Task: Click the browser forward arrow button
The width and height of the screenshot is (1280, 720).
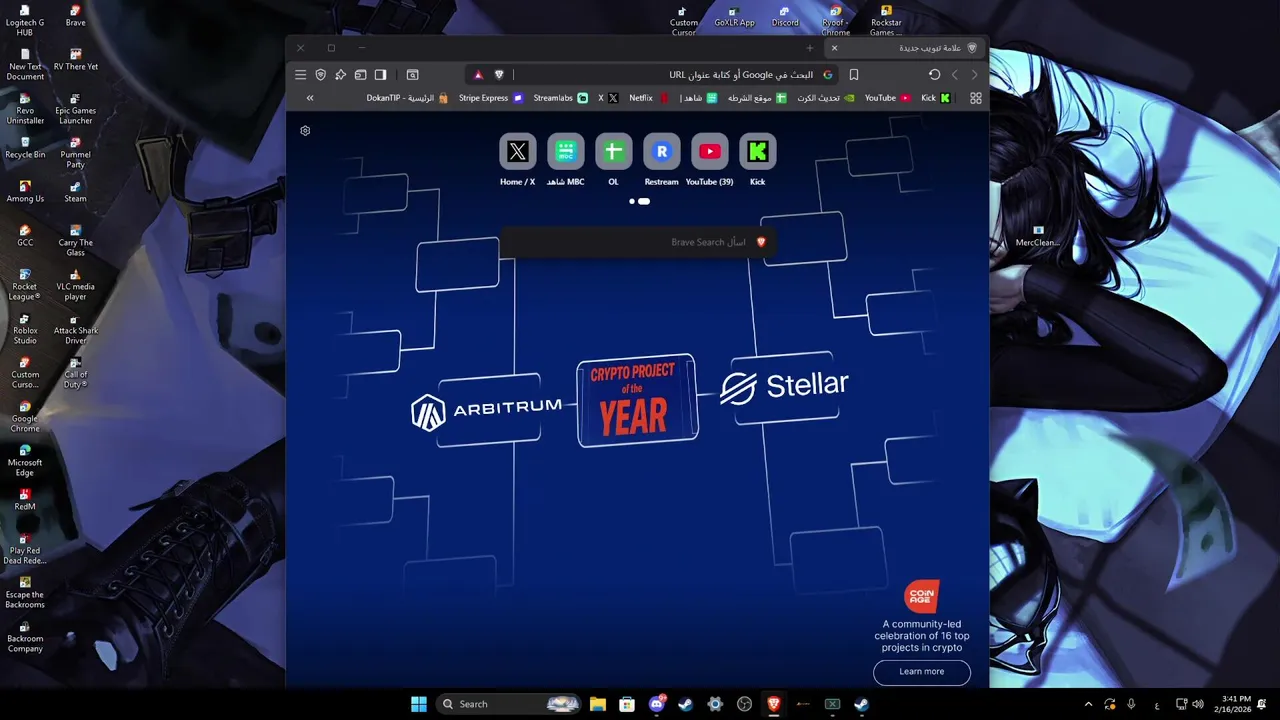Action: tap(975, 75)
